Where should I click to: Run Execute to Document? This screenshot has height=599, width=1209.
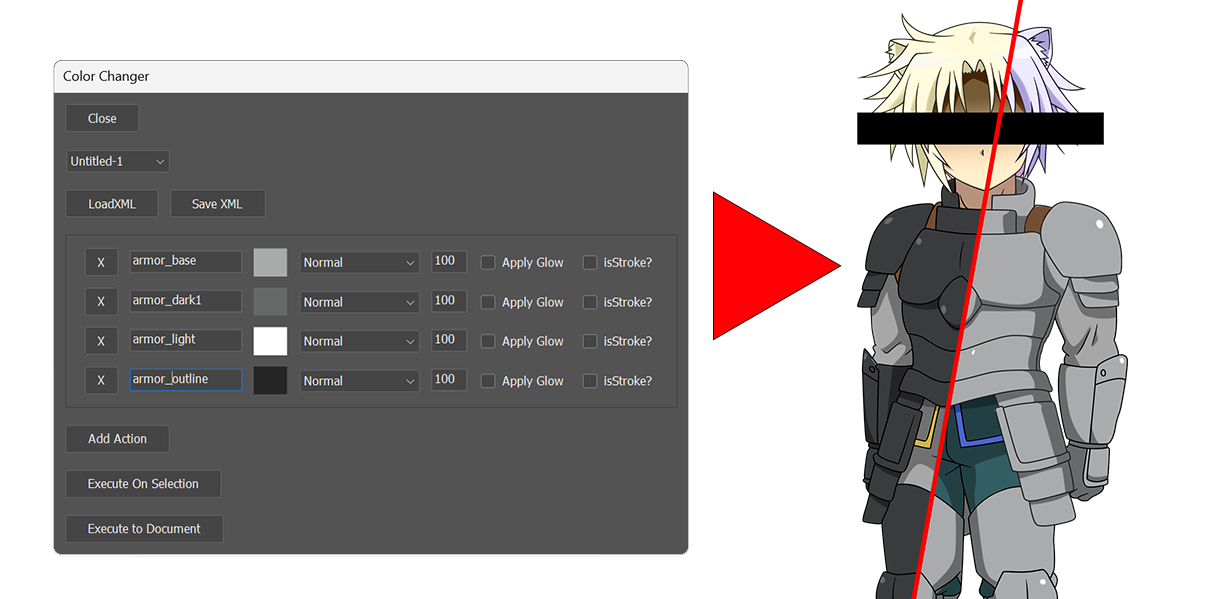(144, 528)
